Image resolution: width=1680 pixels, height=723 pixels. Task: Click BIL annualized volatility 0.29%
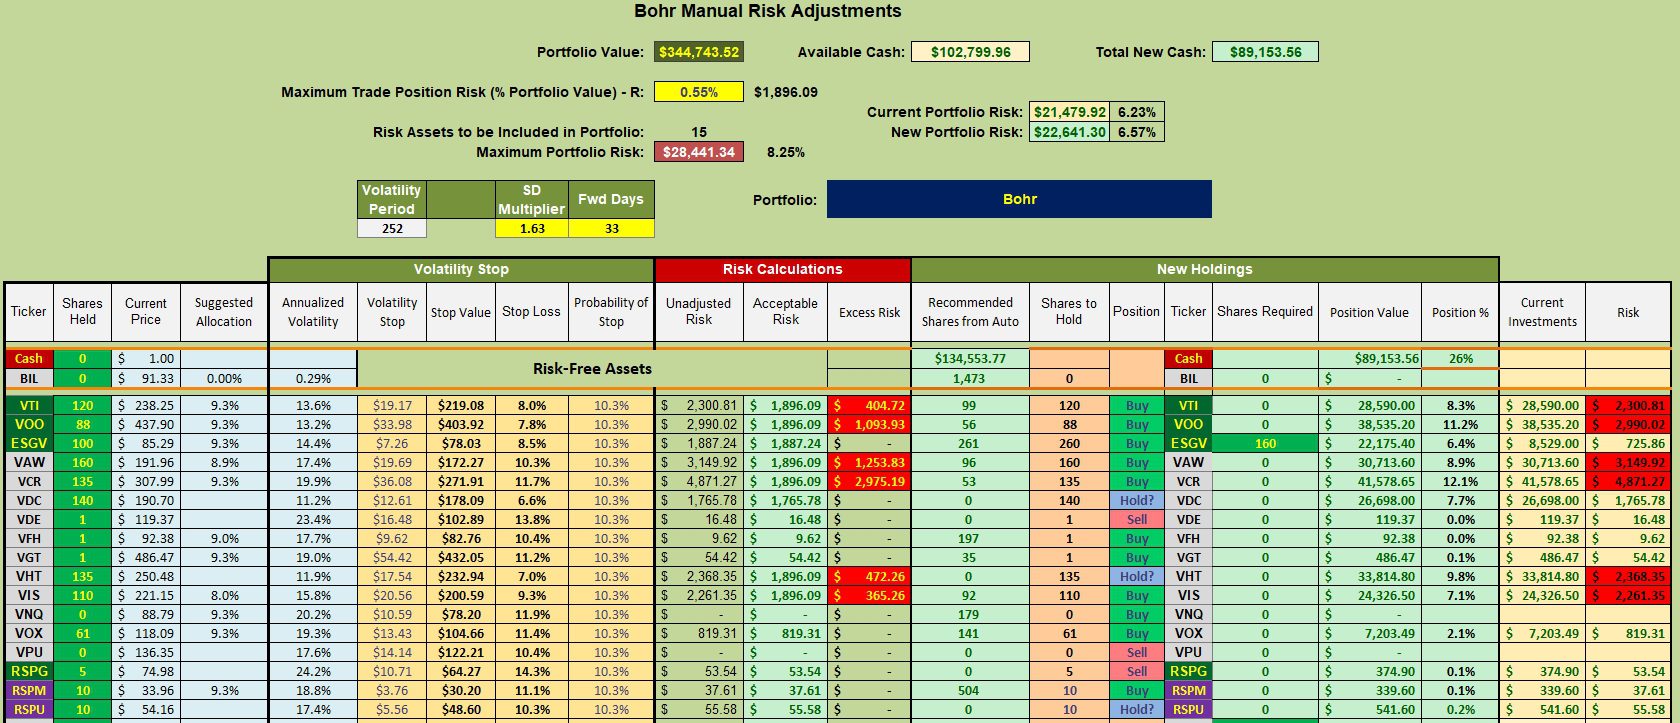pos(313,378)
